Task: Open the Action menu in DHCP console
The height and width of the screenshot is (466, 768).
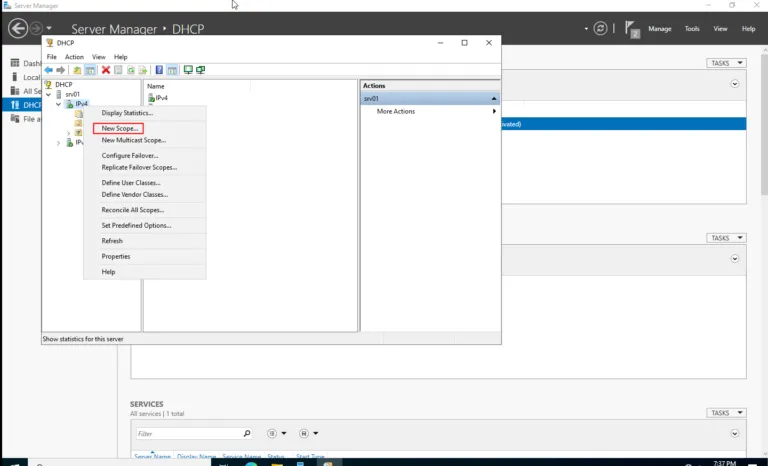Action: pos(74,57)
